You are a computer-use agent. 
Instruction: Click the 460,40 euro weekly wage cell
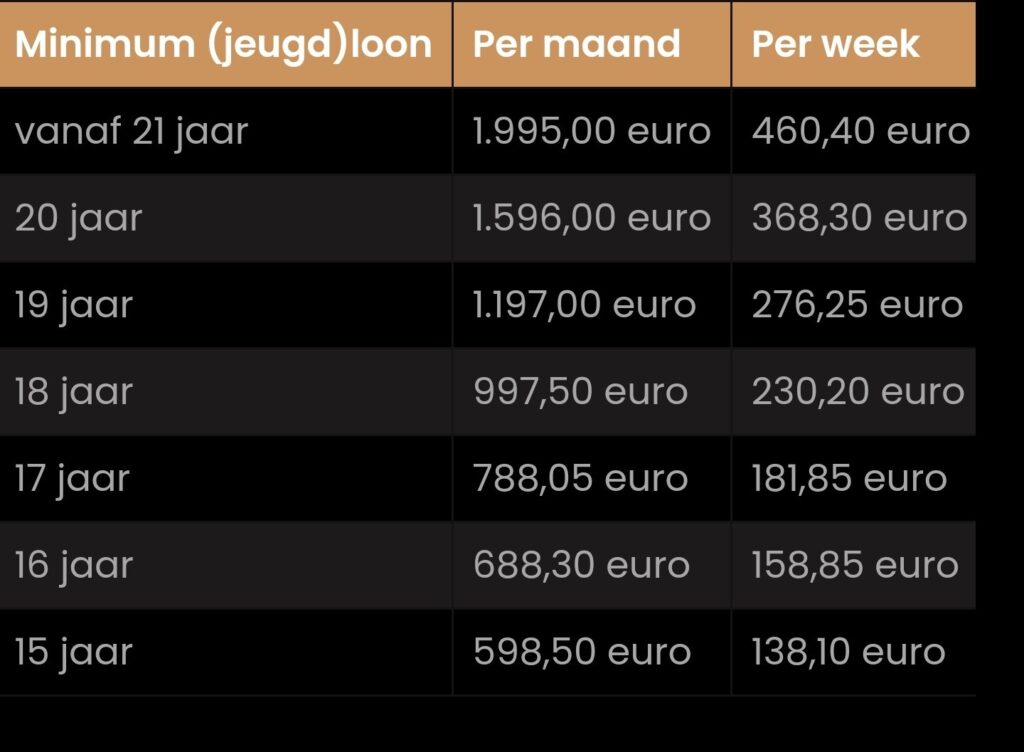pyautogui.click(x=860, y=131)
